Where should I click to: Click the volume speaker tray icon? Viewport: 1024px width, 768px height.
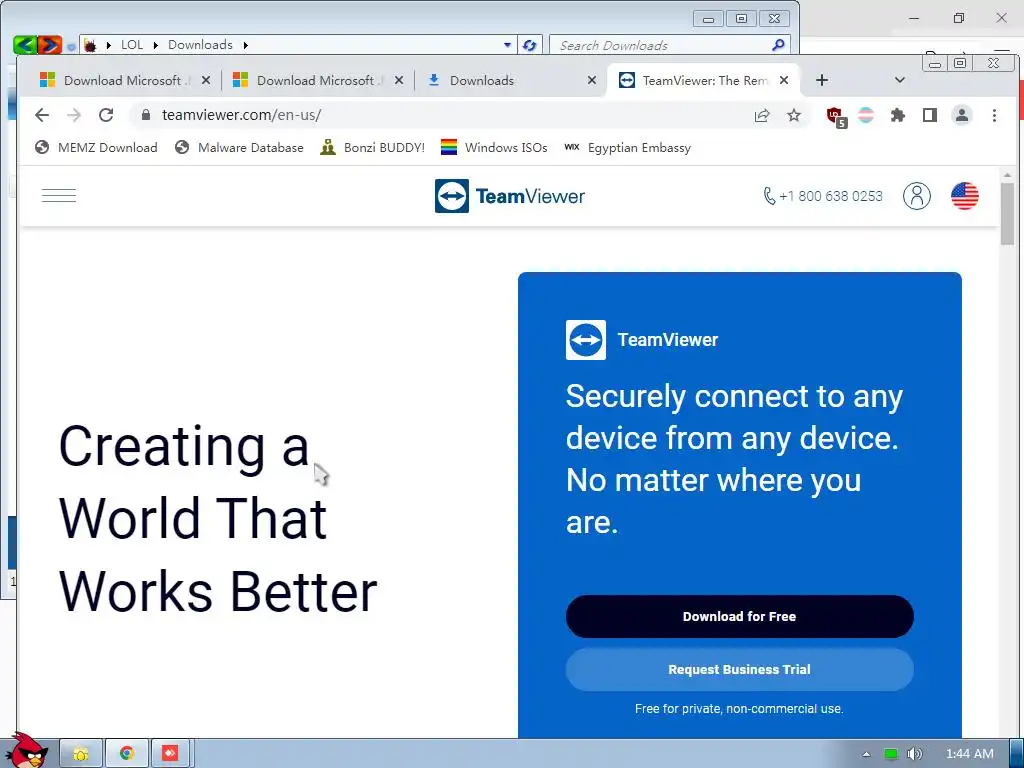click(x=915, y=754)
